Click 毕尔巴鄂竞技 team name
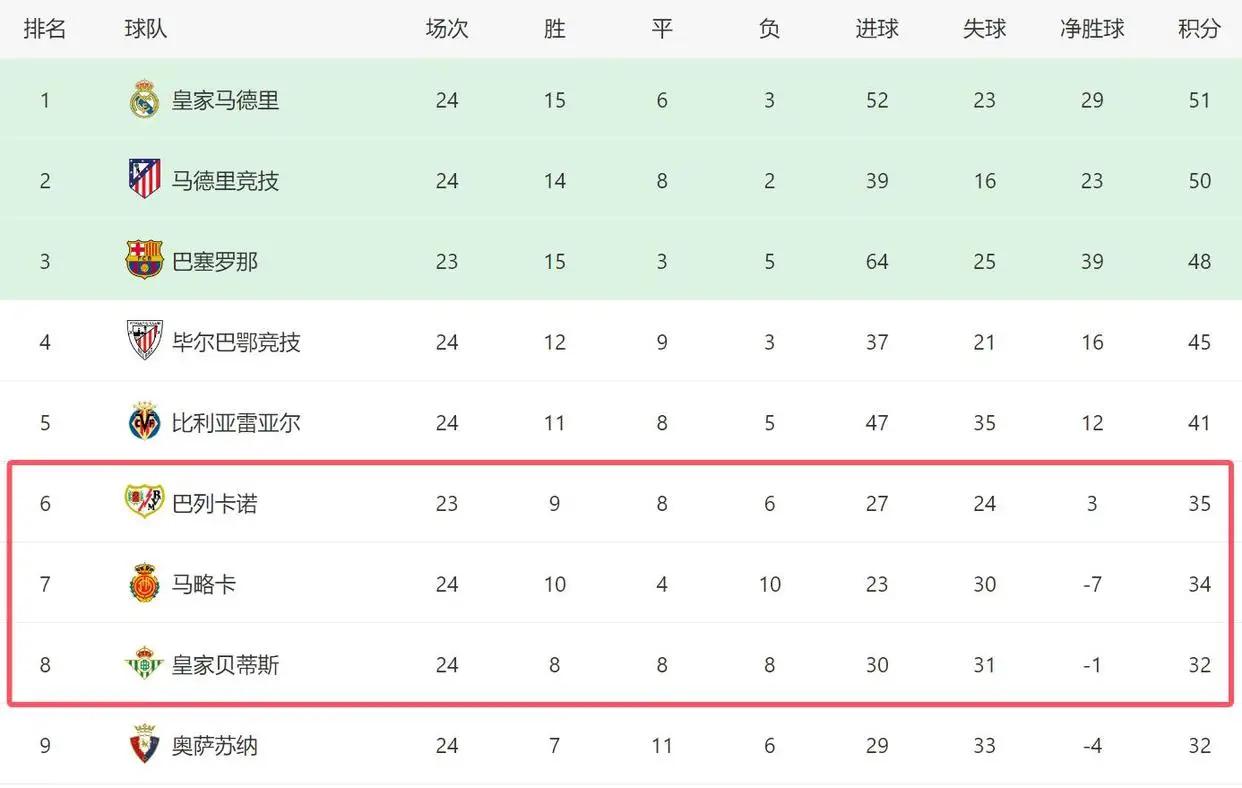The height and width of the screenshot is (788, 1242). pyautogui.click(x=236, y=342)
